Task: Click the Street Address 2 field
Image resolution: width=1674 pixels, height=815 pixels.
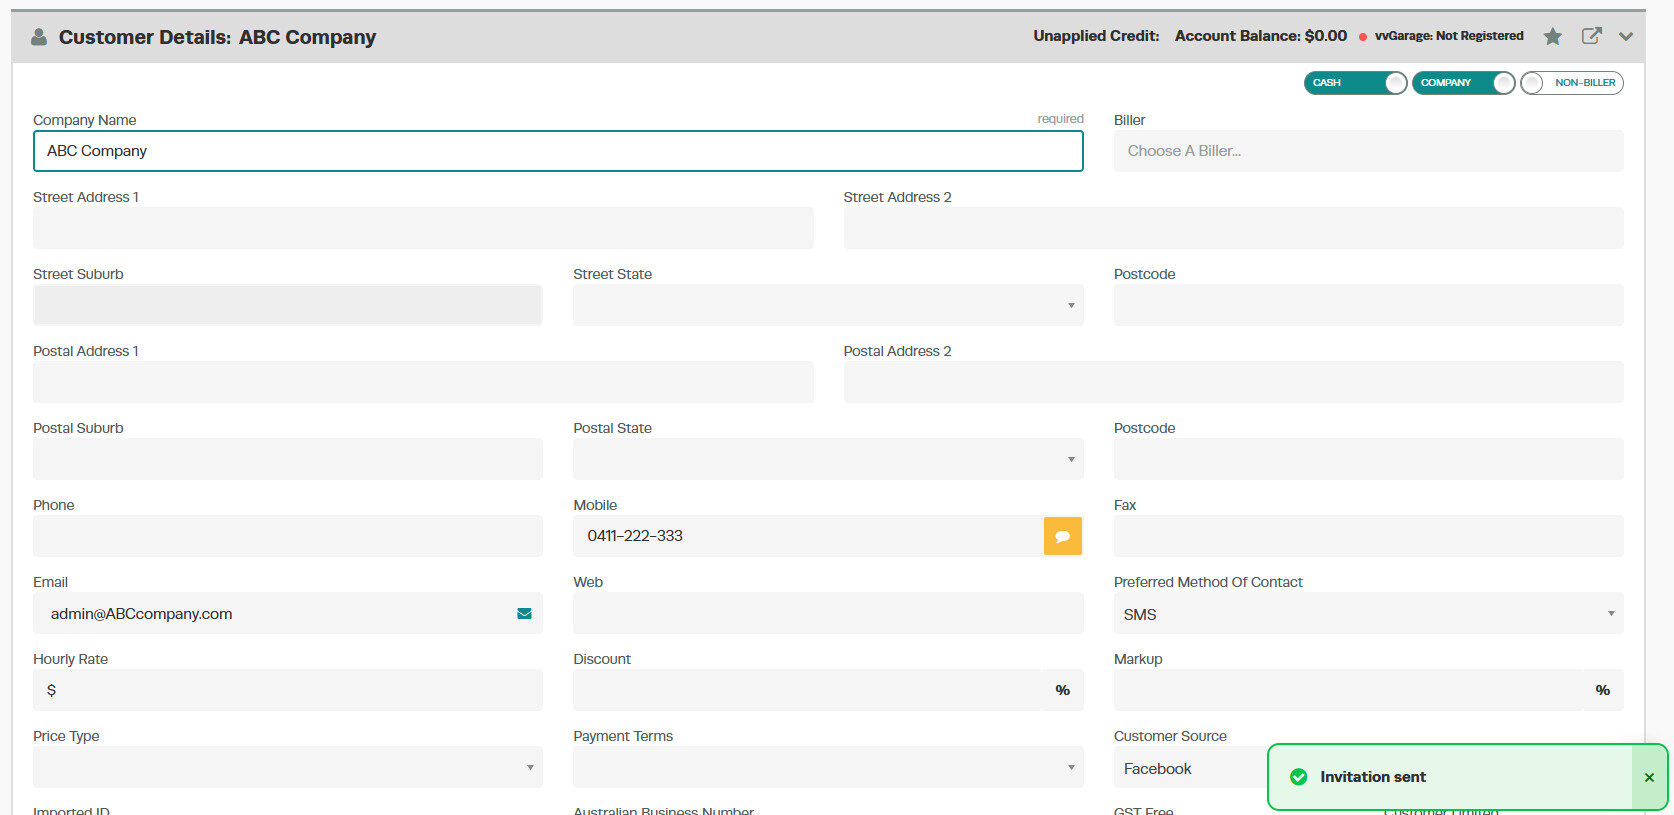Action: [x=1233, y=228]
